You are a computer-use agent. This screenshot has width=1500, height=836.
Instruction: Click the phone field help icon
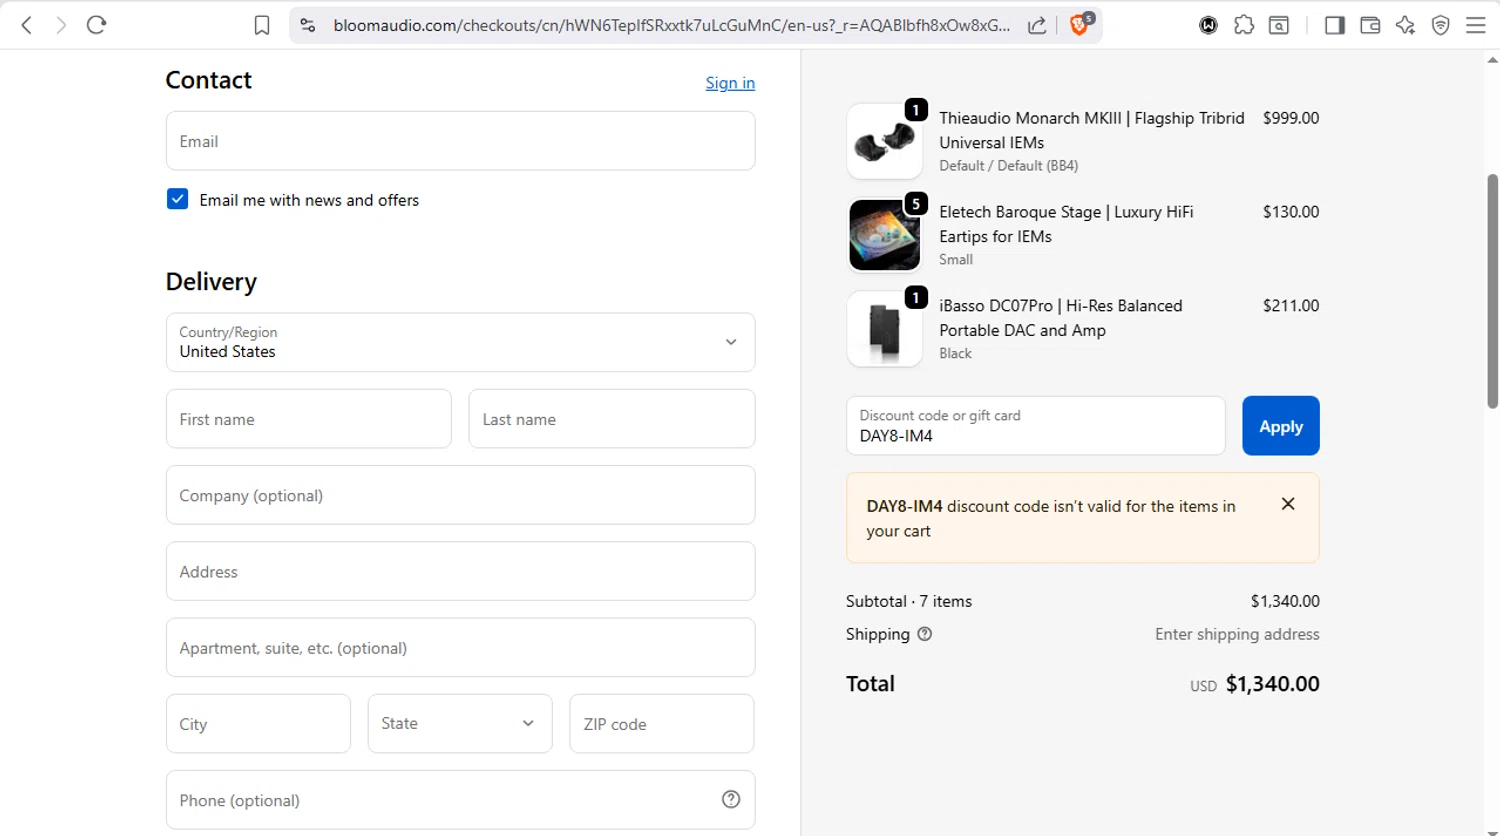pos(731,799)
